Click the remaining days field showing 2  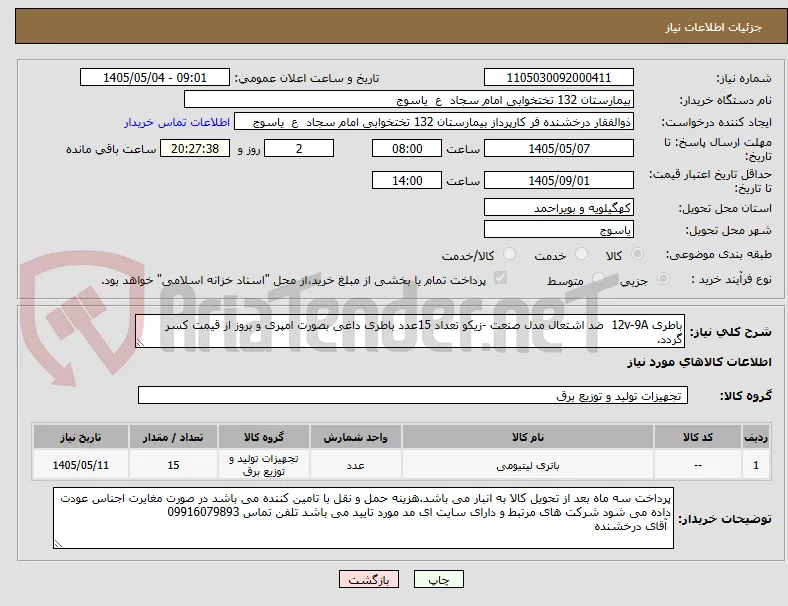click(x=299, y=149)
